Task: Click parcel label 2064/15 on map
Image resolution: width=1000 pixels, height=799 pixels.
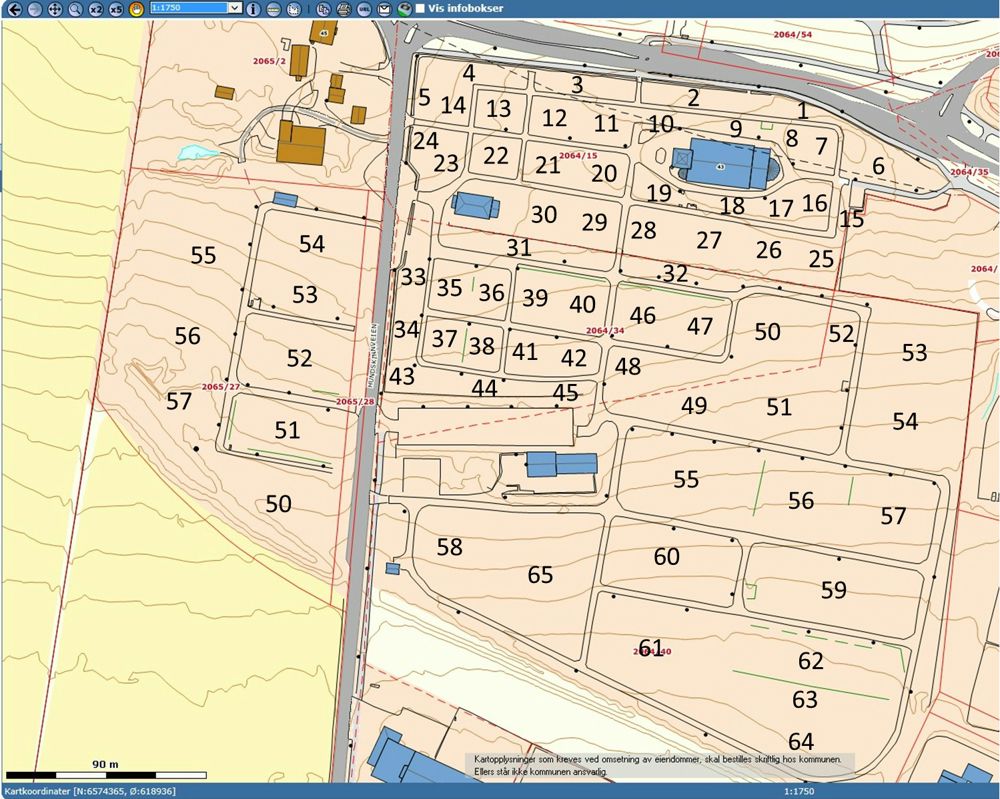Action: pyautogui.click(x=578, y=156)
